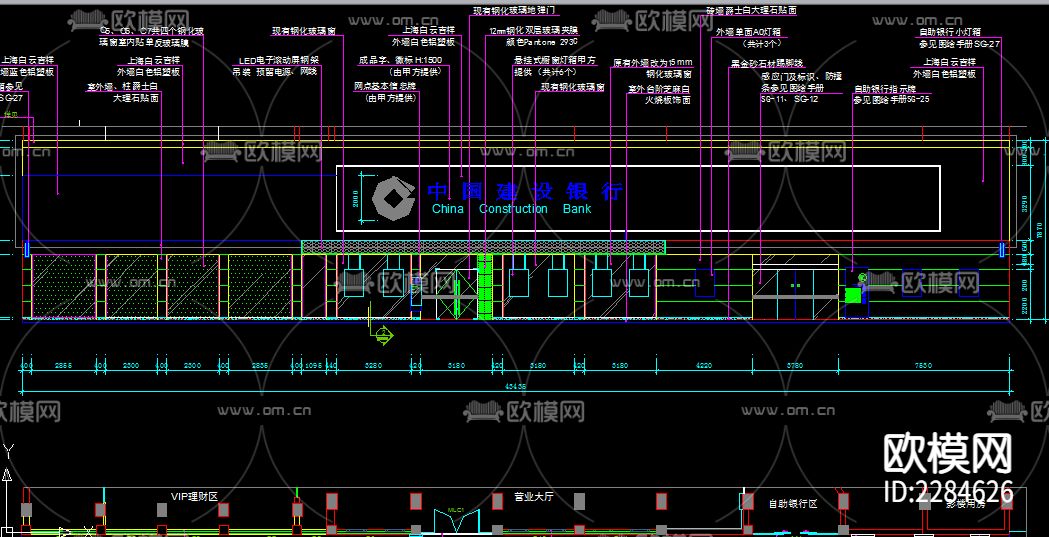Click the '大理石贴面' annotation under 室外墙
The image size is (1049, 537).
pos(136,98)
